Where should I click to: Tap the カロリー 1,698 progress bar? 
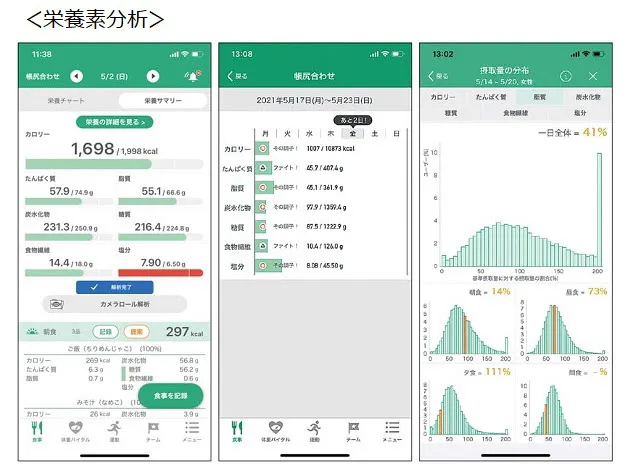(115, 164)
